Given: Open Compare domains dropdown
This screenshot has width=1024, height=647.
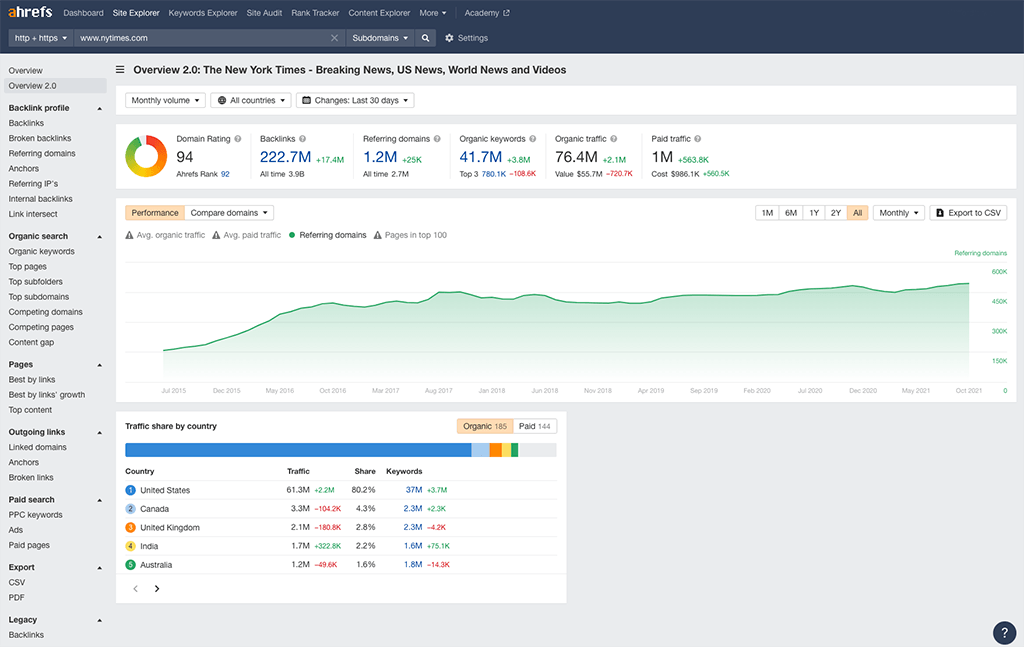Looking at the screenshot, I should pos(229,213).
